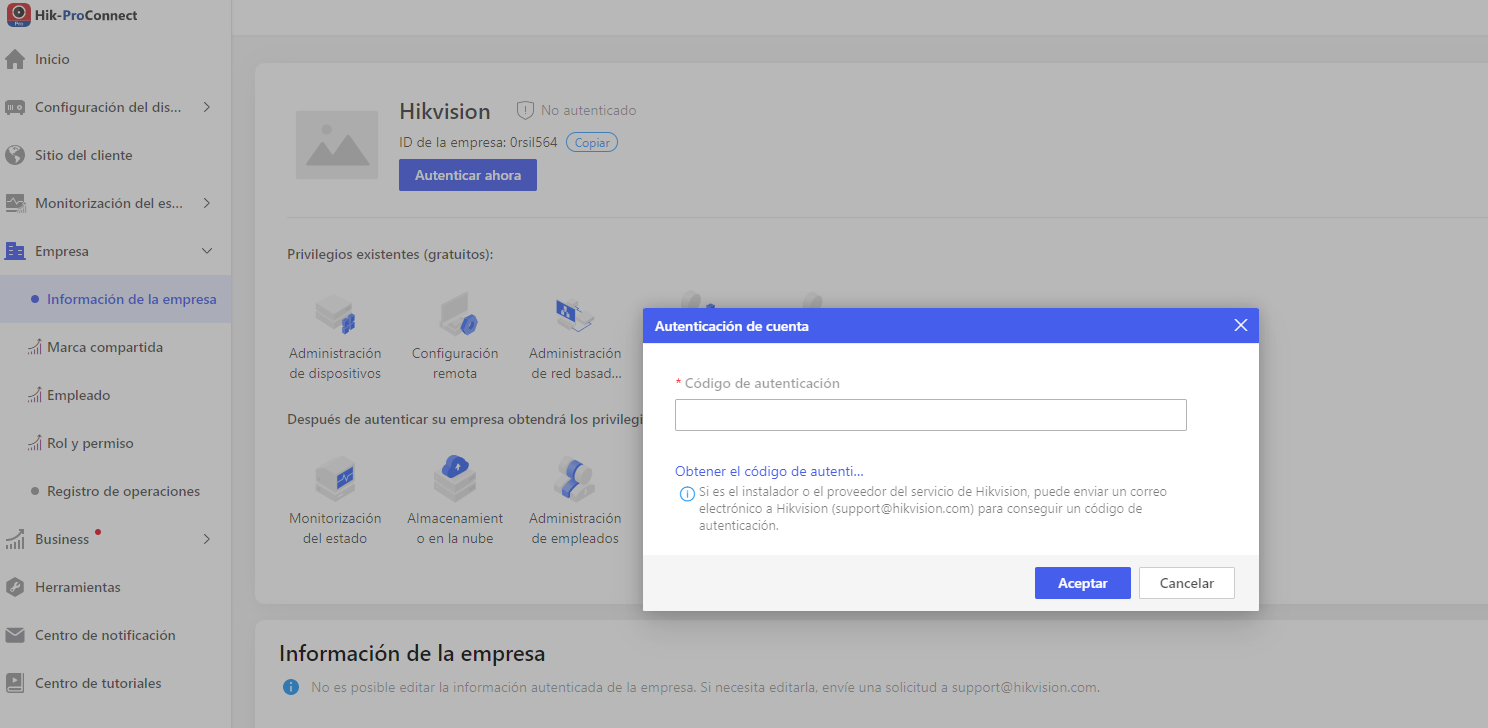Expand Monitorización del estado submenu arrow

[x=207, y=203]
